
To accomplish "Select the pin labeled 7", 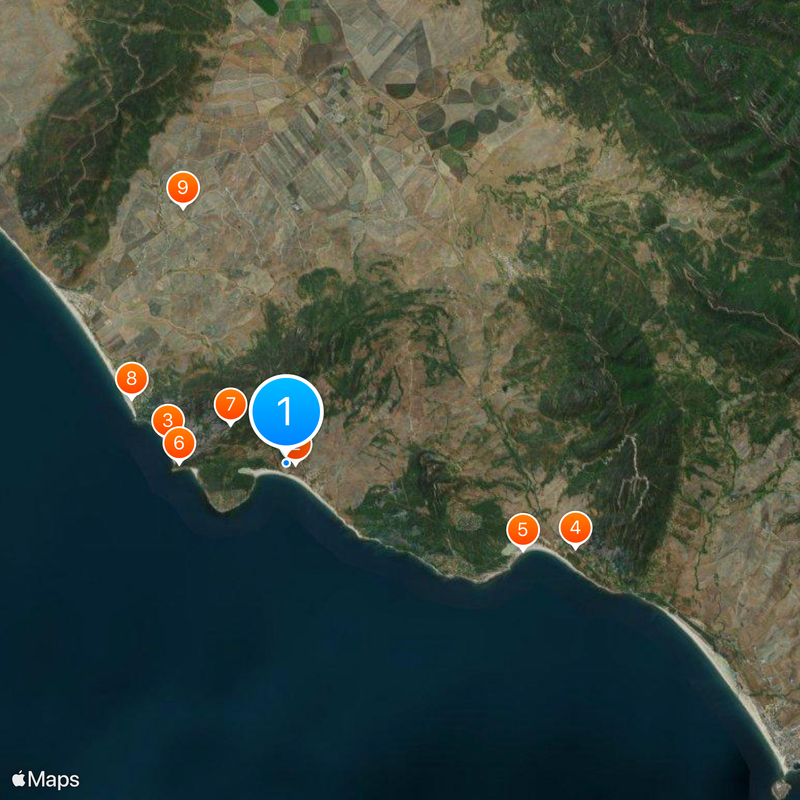I will 231,405.
